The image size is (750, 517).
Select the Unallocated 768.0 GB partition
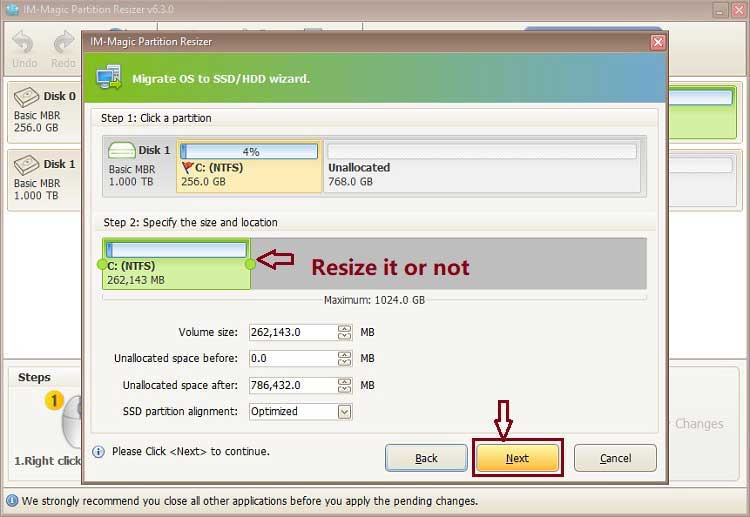tap(482, 166)
